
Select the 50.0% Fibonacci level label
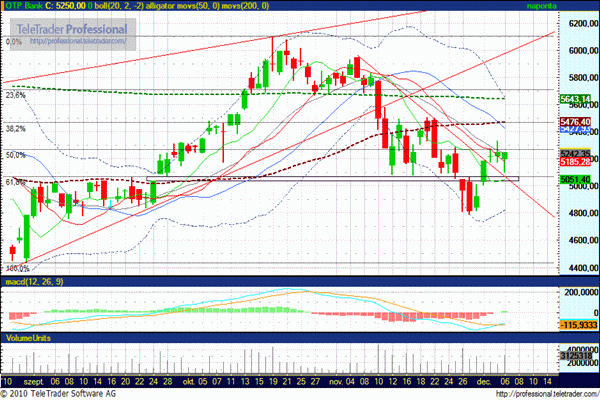pyautogui.click(x=15, y=155)
